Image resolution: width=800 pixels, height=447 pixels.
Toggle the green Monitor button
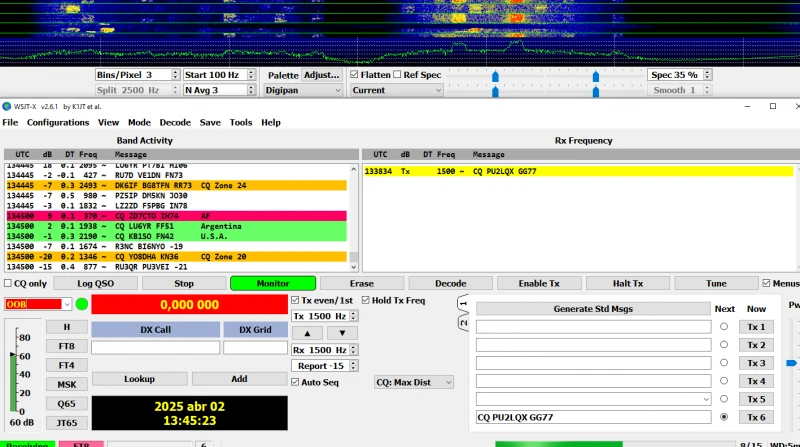[273, 284]
